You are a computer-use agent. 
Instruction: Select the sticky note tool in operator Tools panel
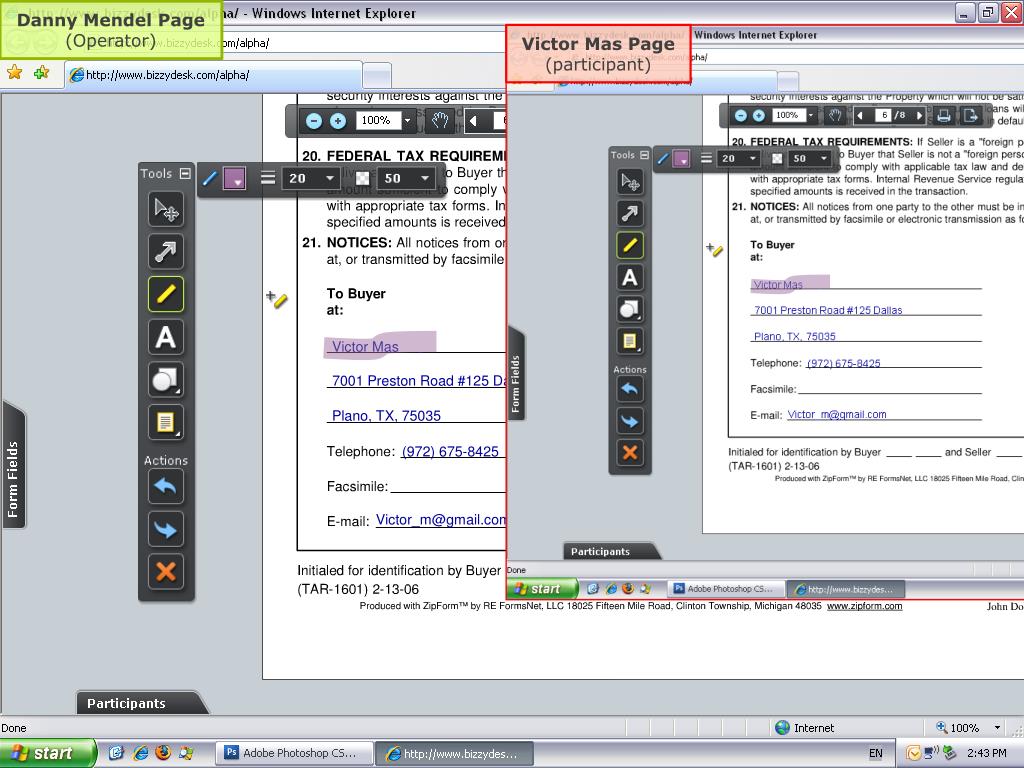click(166, 422)
